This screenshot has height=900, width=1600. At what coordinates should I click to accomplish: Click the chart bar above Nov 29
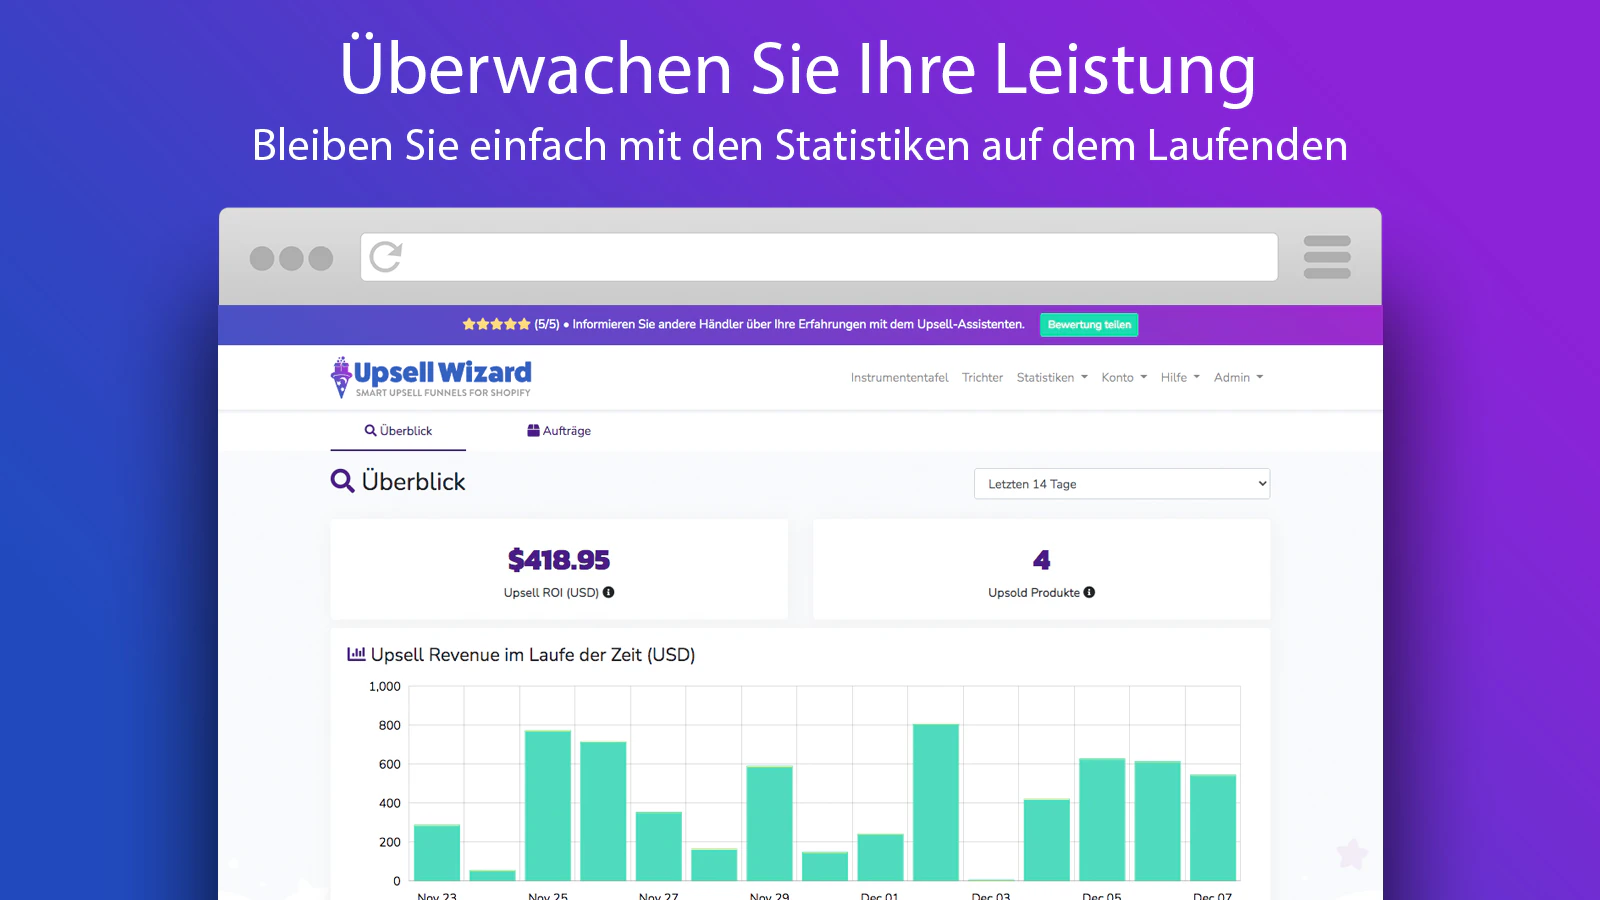[770, 823]
